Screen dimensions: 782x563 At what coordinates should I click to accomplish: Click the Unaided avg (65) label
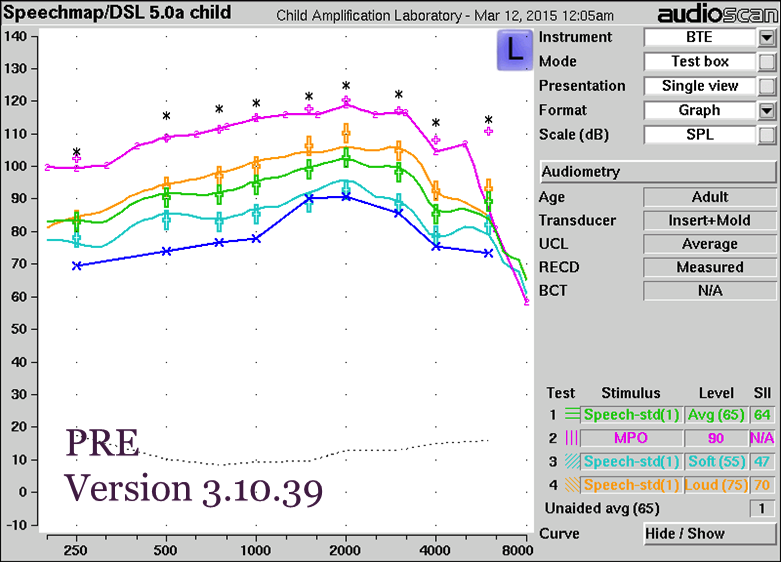[602, 509]
